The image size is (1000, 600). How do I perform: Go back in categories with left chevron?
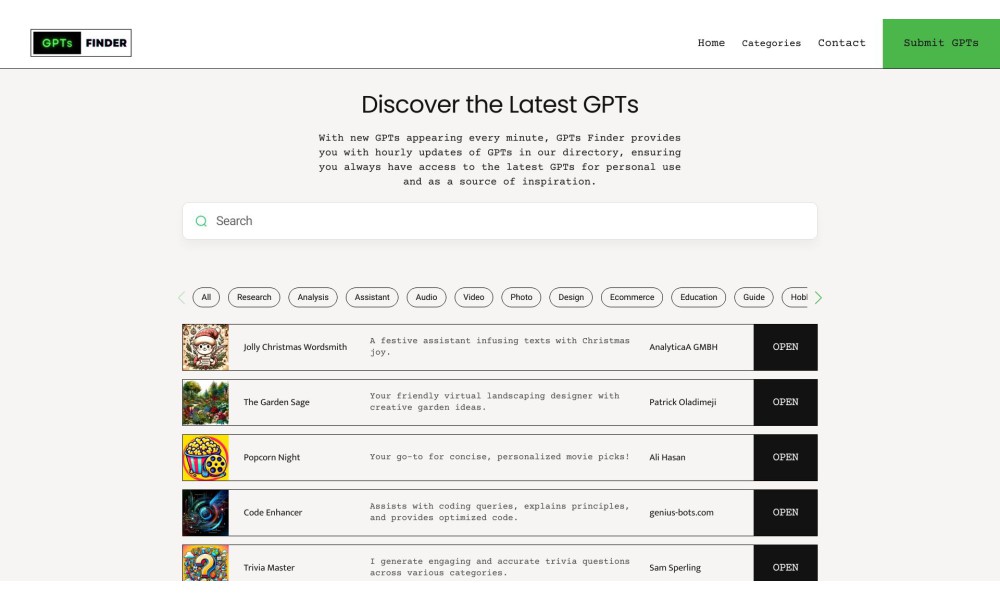181,298
